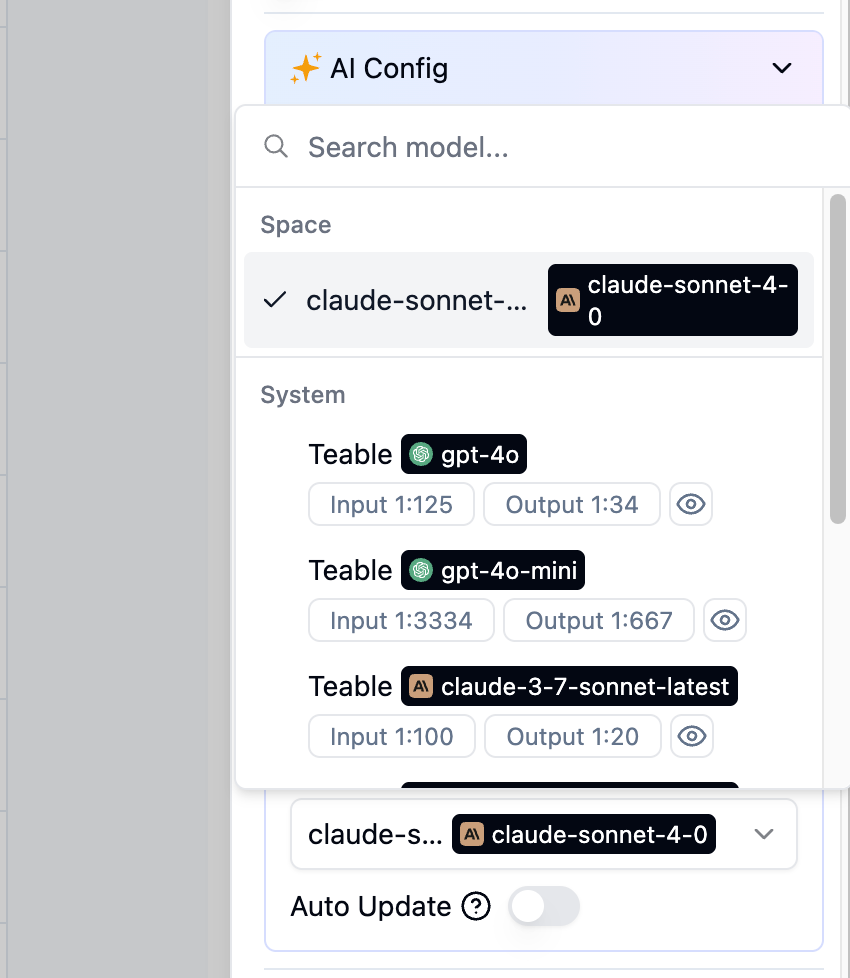Click the claude-3-7-sonnet-latest Anthropic badge
850x978 pixels.
(x=569, y=686)
